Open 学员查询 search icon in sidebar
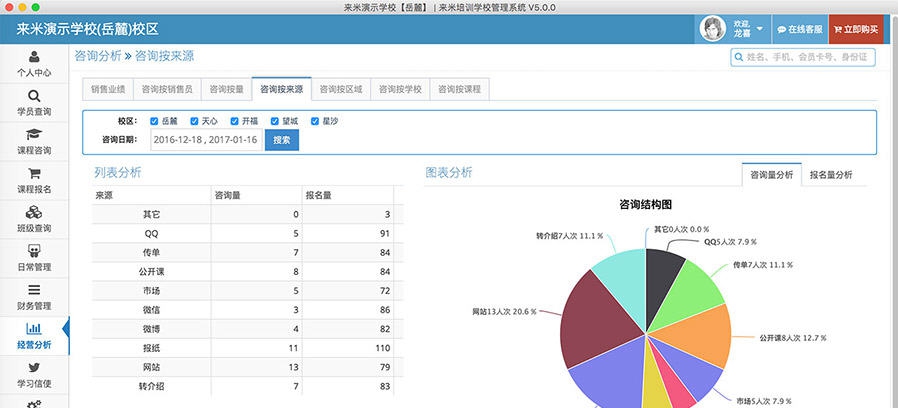Screen dimensions: 898x408 [34, 96]
